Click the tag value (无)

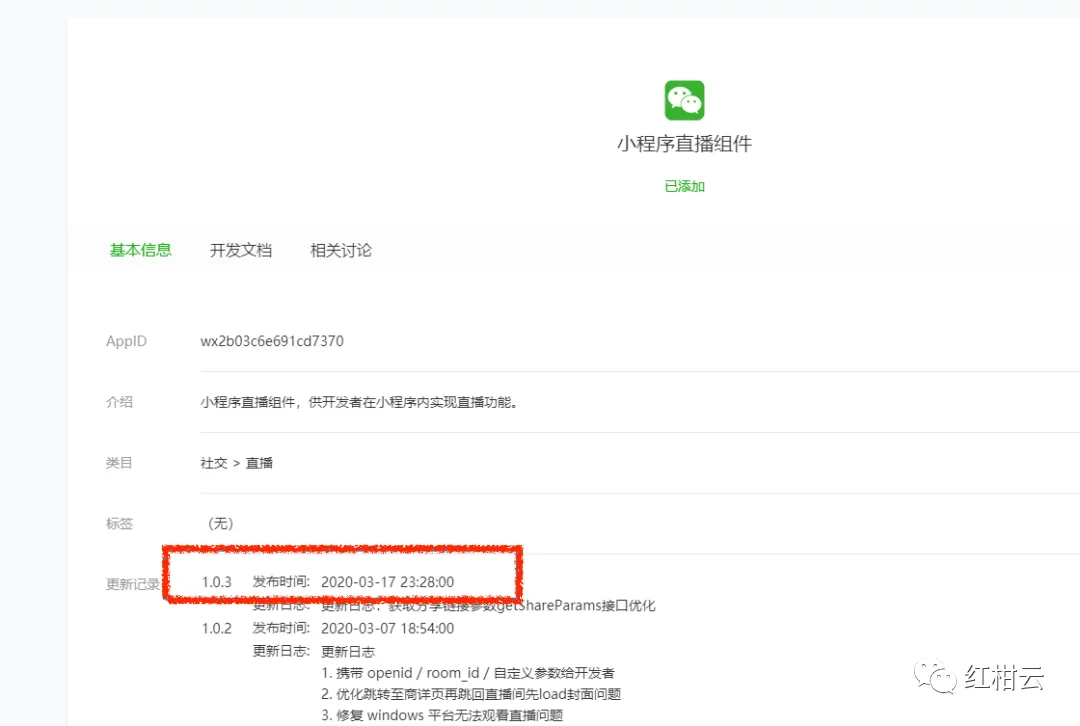220,523
